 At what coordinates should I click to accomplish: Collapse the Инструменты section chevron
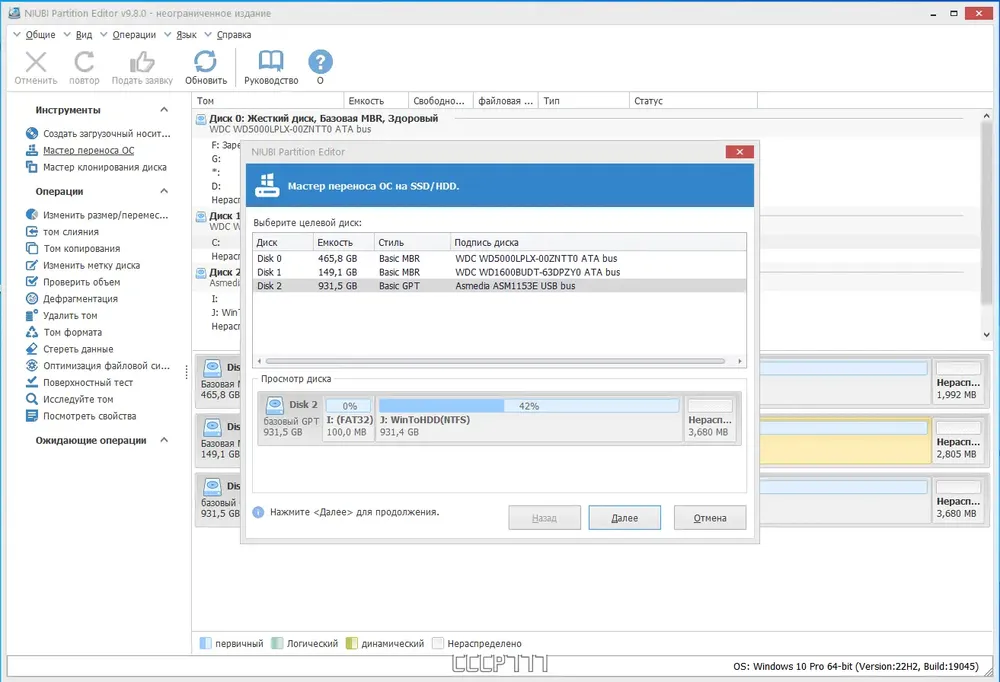pos(164,110)
